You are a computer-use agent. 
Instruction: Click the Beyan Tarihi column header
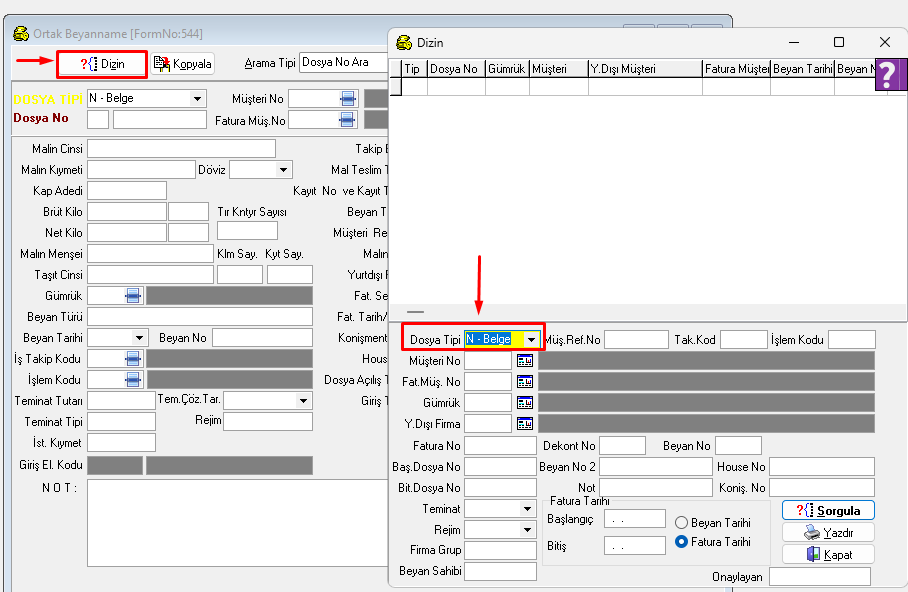pyautogui.click(x=802, y=69)
